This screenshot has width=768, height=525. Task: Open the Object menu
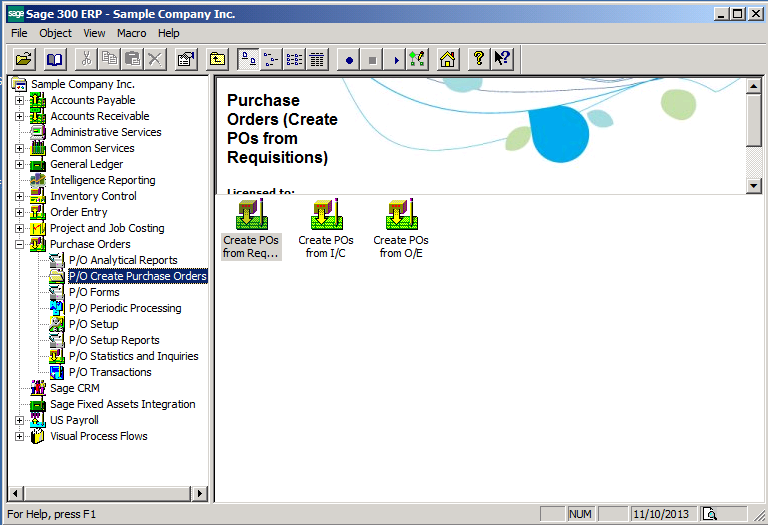tap(55, 33)
